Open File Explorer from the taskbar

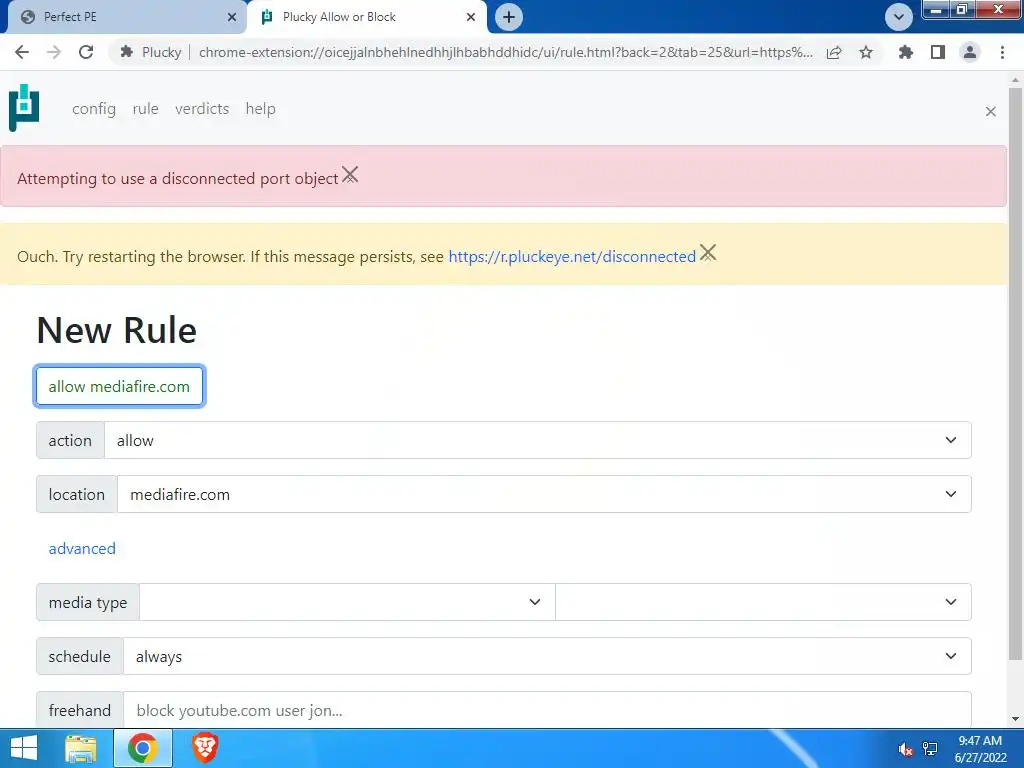tap(81, 748)
